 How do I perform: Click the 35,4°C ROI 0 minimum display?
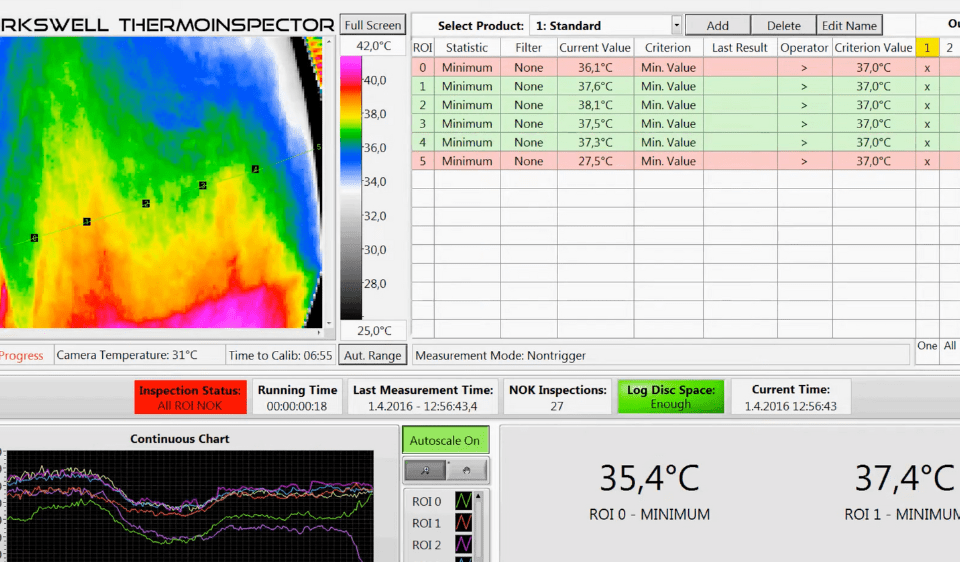[649, 478]
